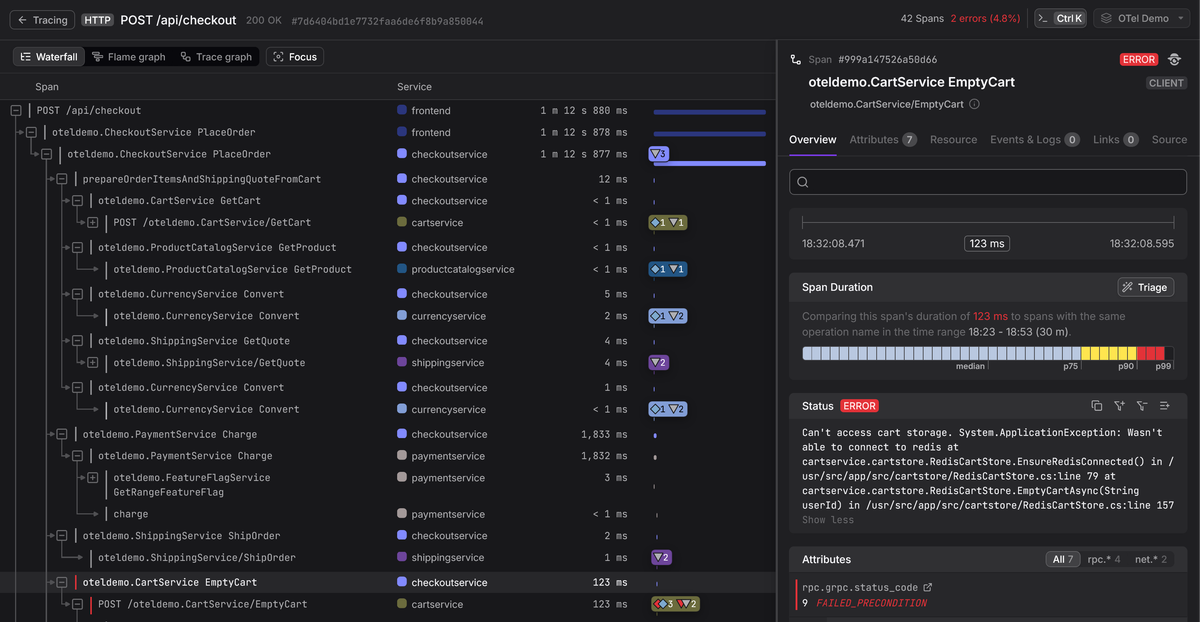1200x622 pixels.
Task: Switch to the Flame graph view
Action: tap(129, 57)
